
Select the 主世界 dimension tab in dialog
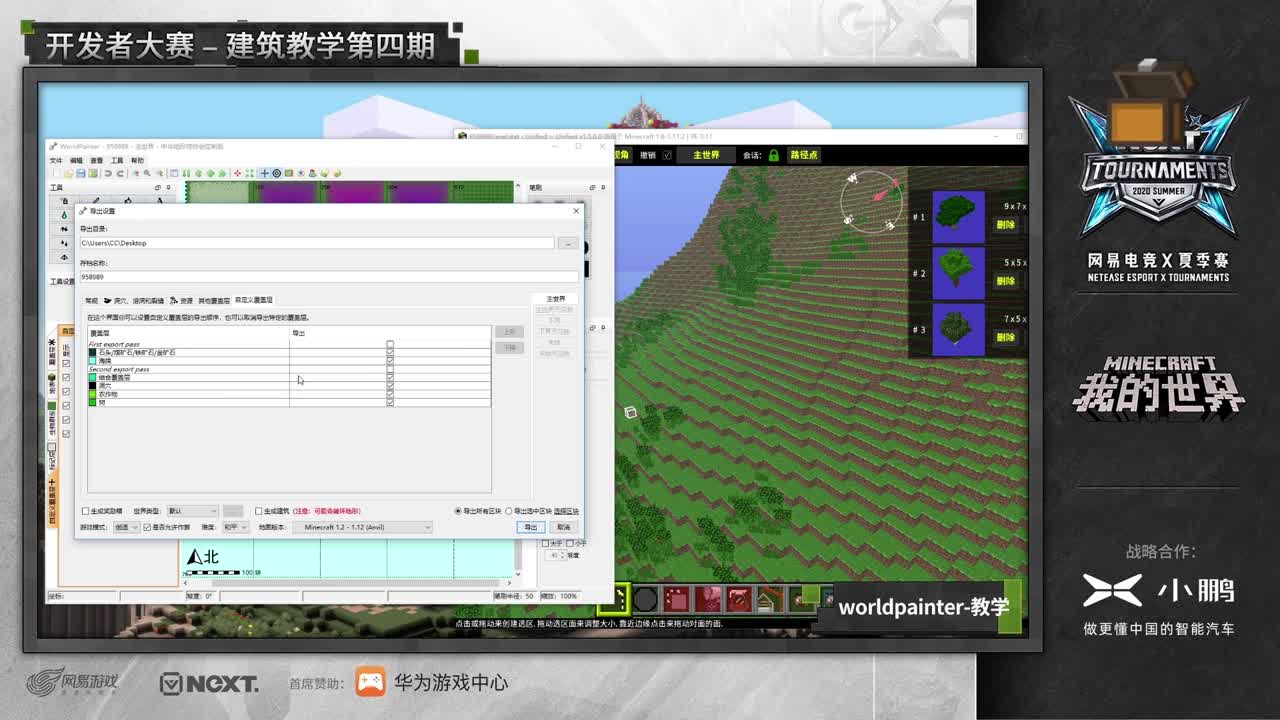coord(555,299)
